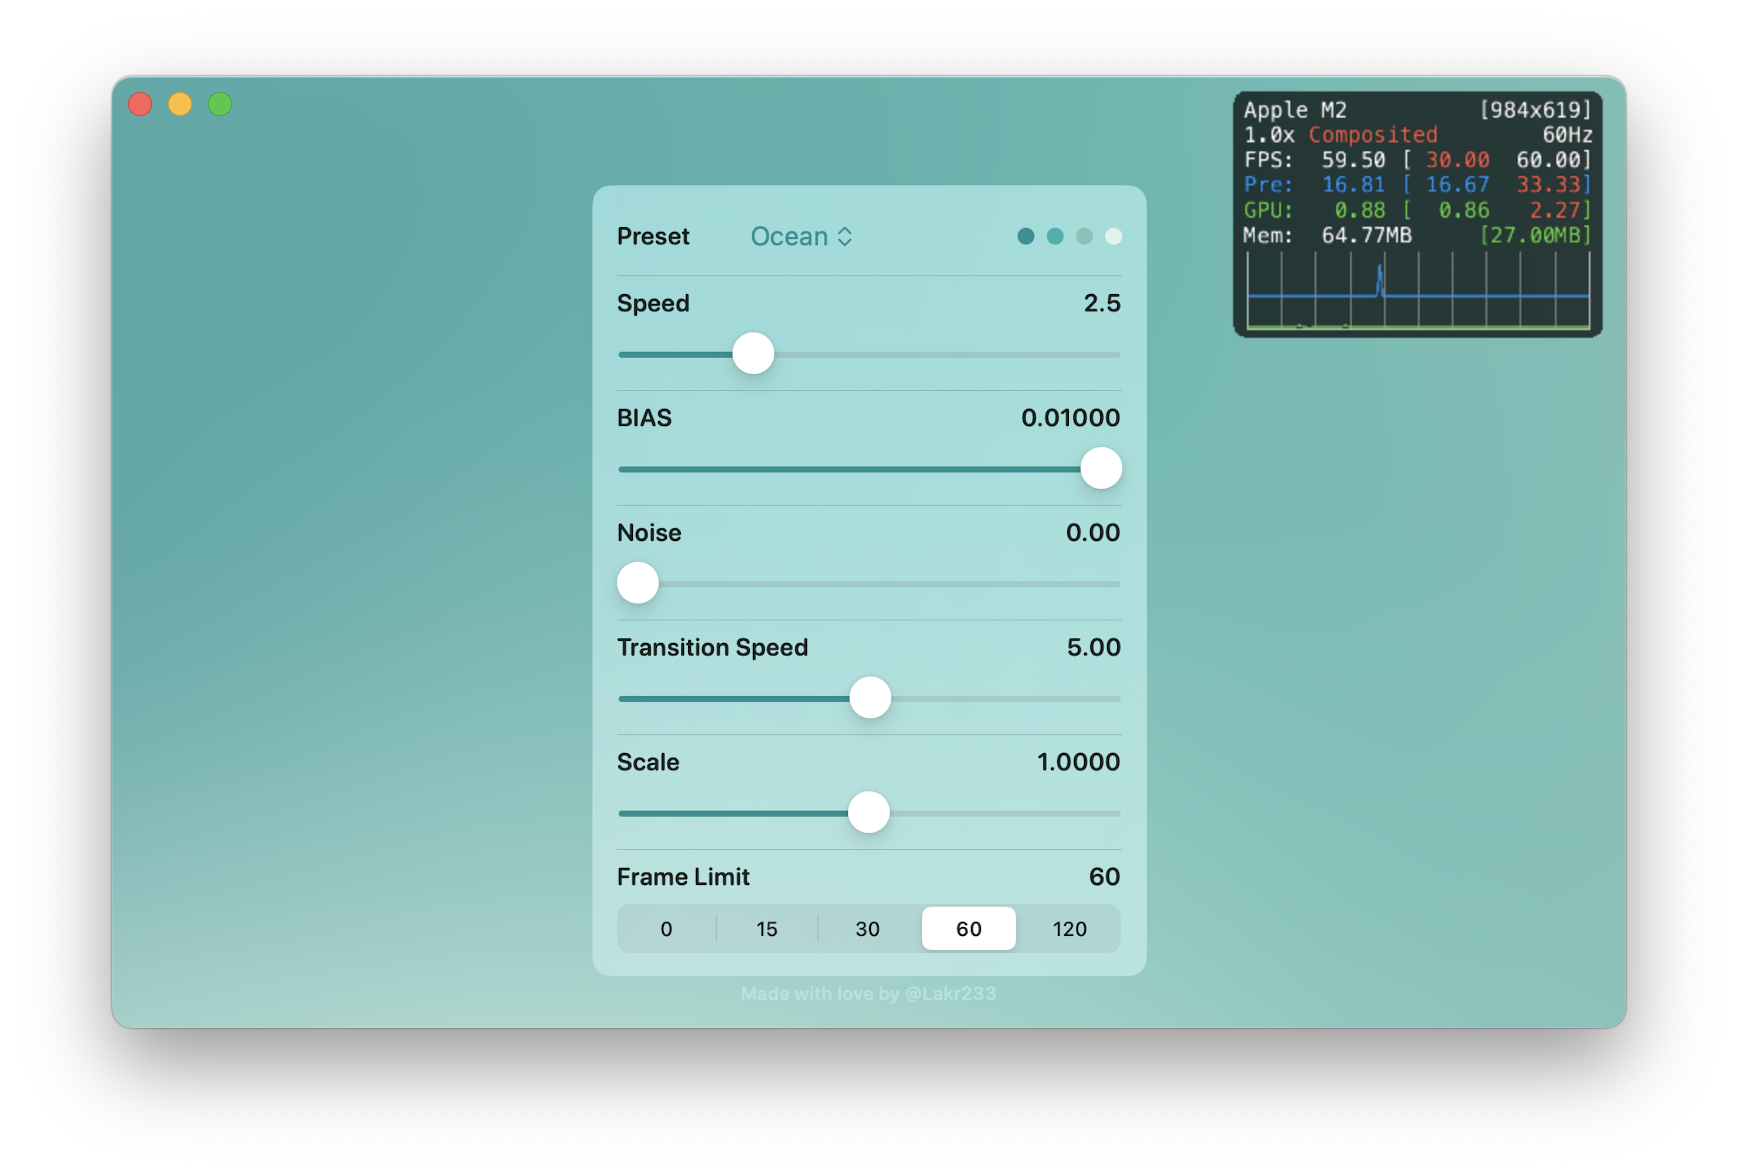Click the Scale slider knob
This screenshot has width=1738, height=1176.
point(869,813)
